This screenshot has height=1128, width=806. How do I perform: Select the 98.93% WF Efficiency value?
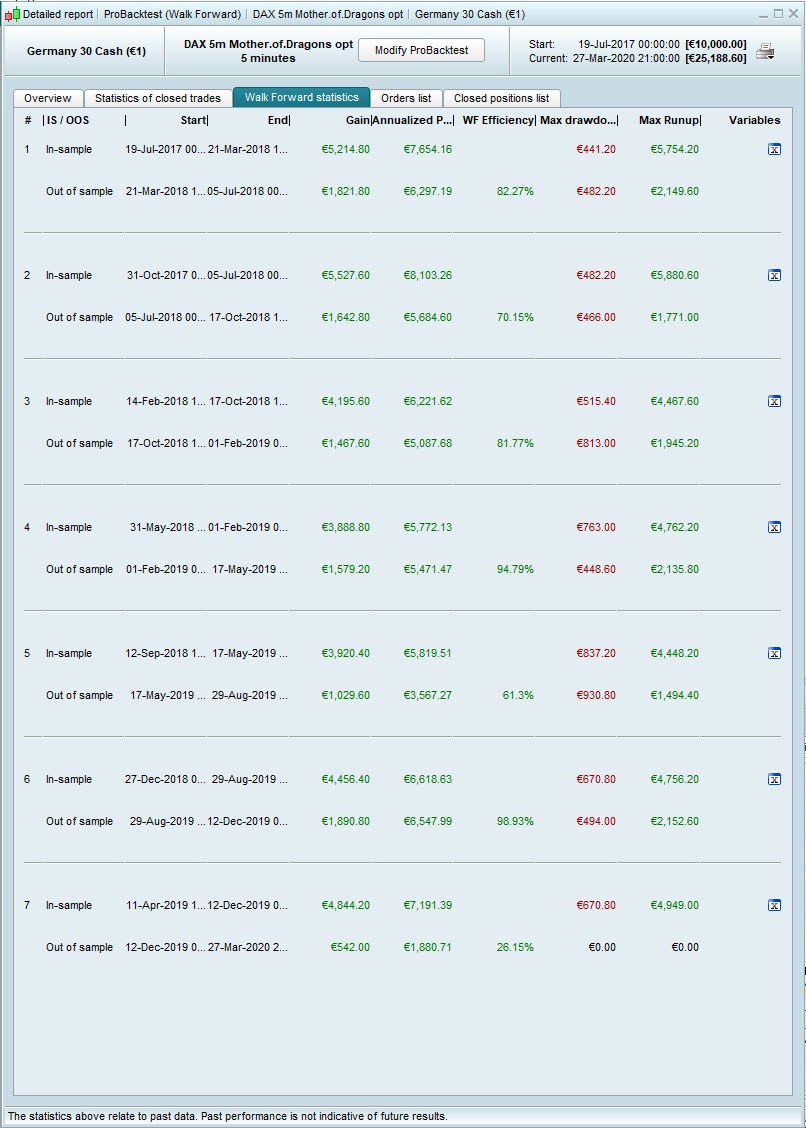point(515,821)
